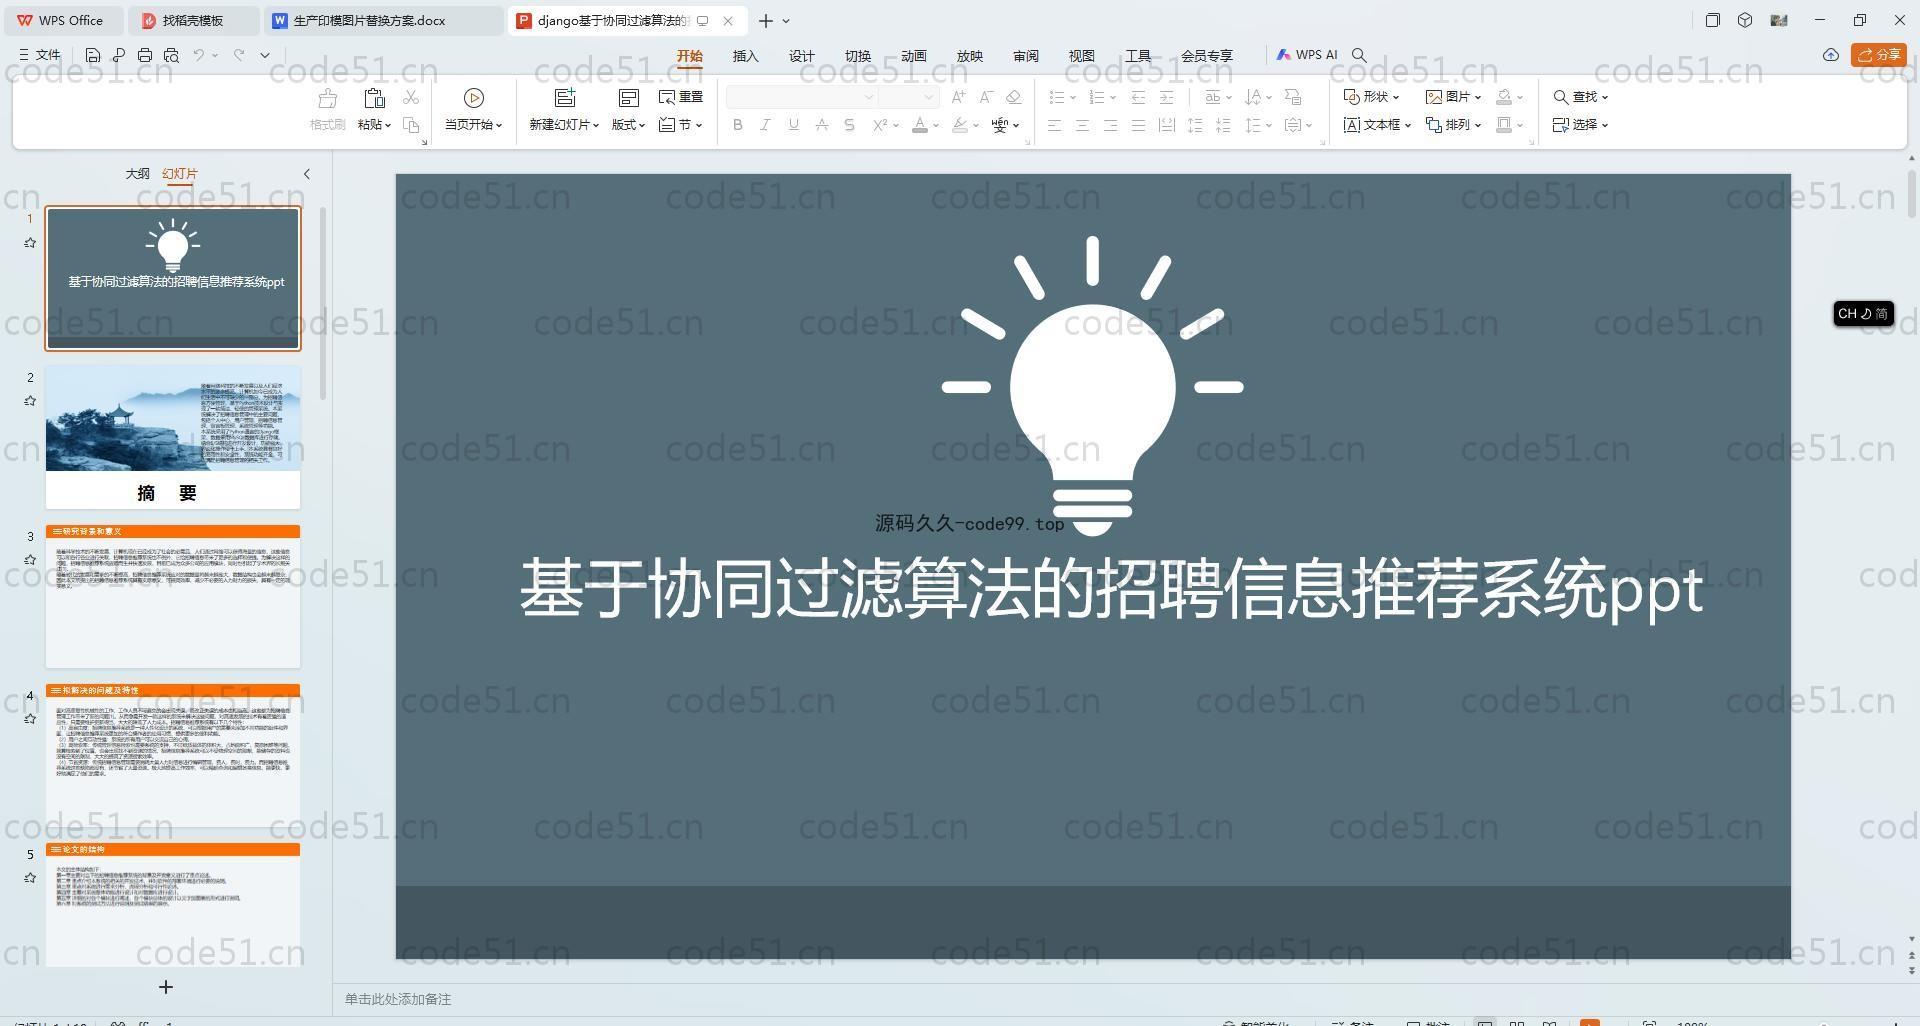Select slide 3 thumbnail 研究背景和意义
The width and height of the screenshot is (1920, 1026).
(x=173, y=596)
